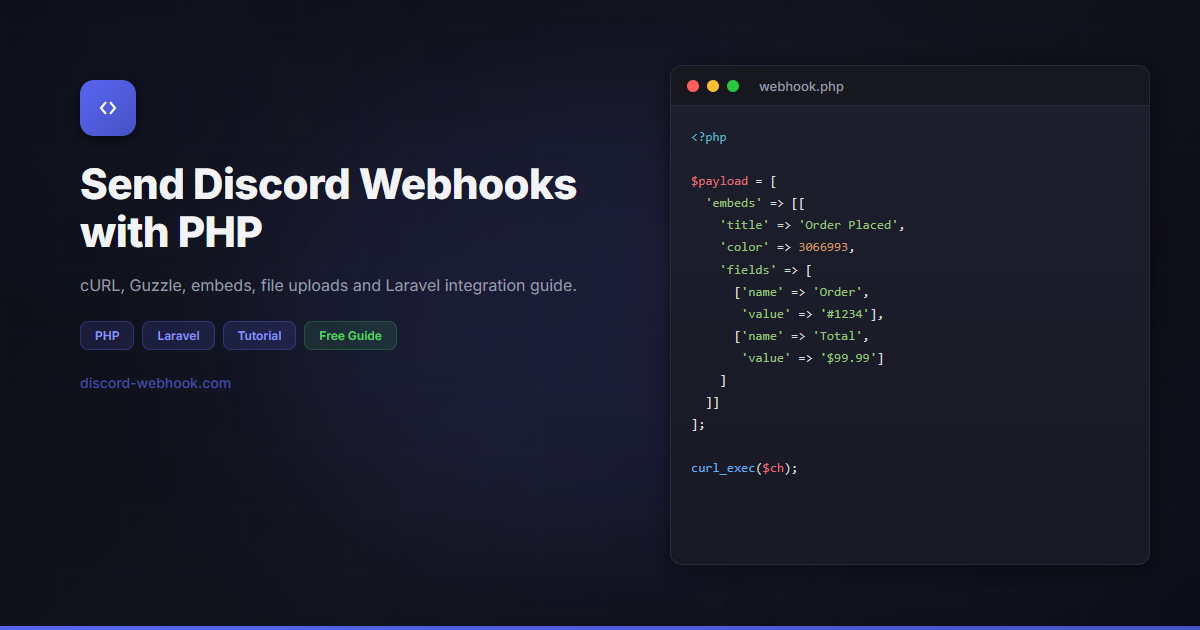Viewport: 1200px width, 630px height.
Task: Click the $payload variable in the code
Action: click(x=719, y=180)
